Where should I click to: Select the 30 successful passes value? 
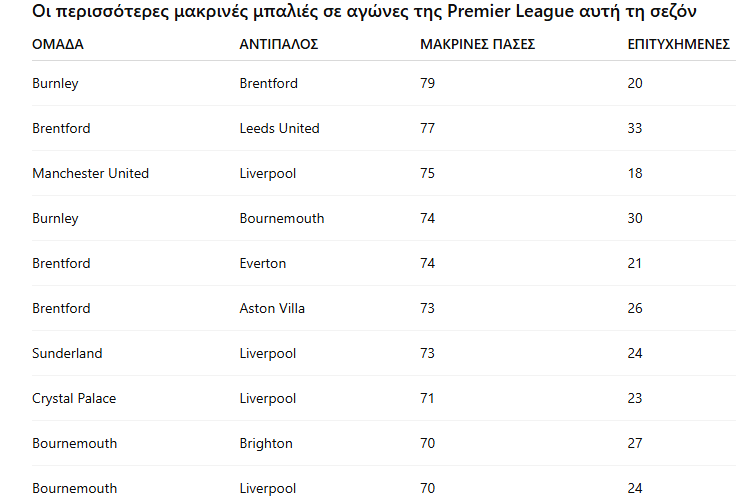point(635,218)
